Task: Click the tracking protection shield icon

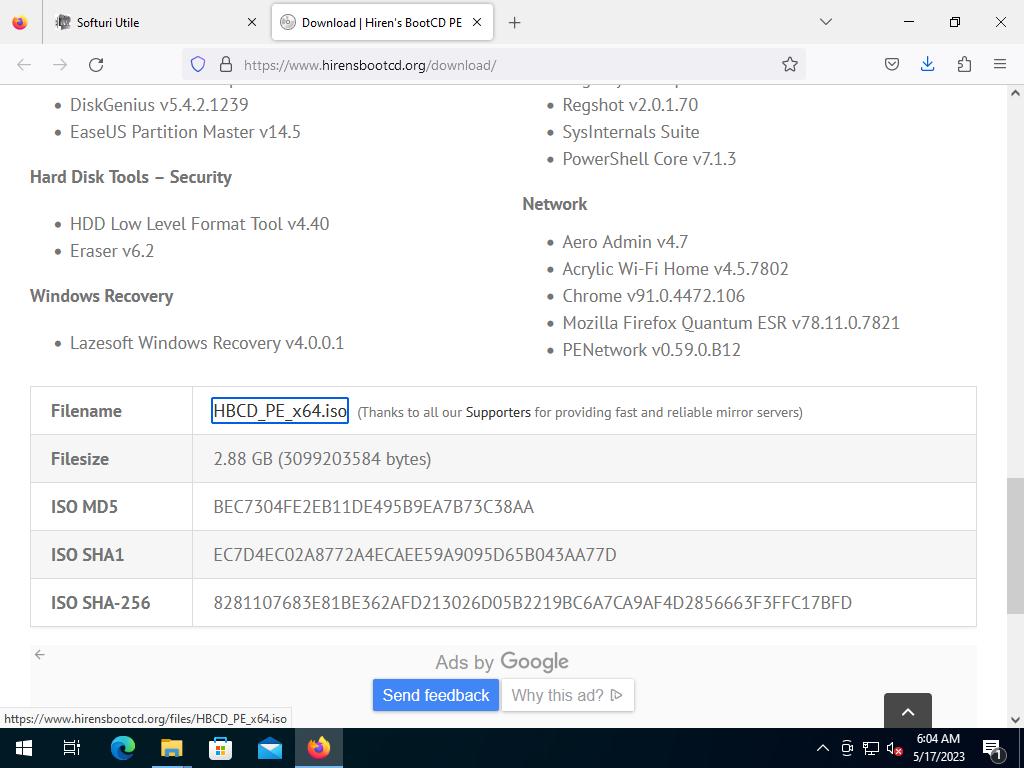Action: click(x=198, y=65)
